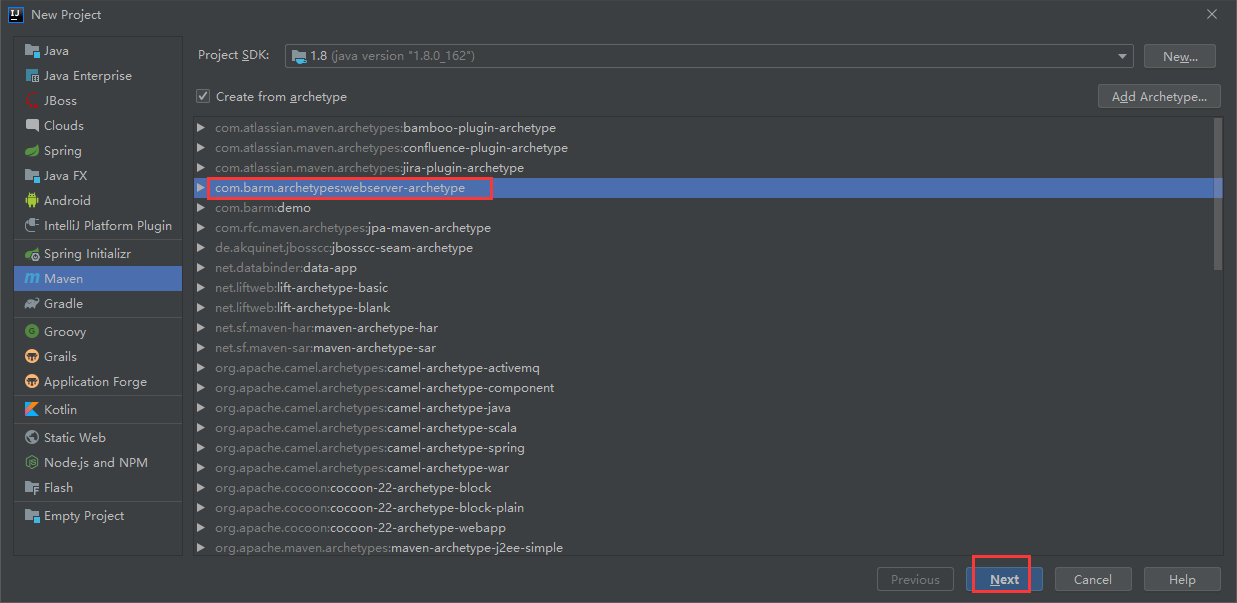Click the Grails orange icon

tap(32, 357)
